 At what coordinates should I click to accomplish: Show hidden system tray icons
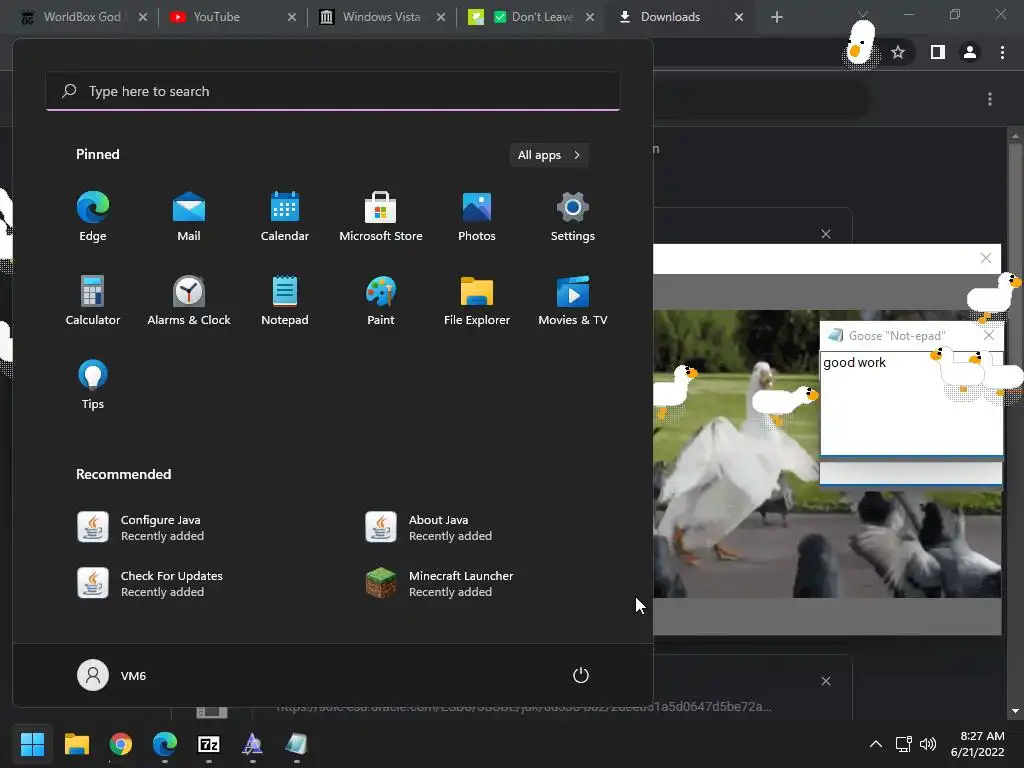pyautogui.click(x=876, y=744)
